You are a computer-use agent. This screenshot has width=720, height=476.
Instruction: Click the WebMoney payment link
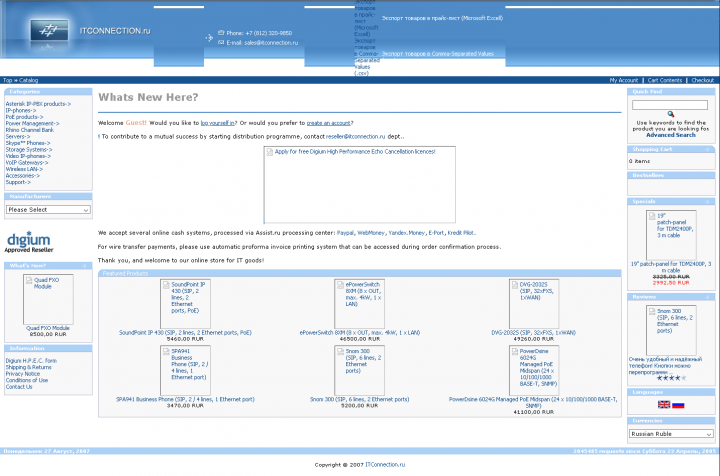pos(371,233)
